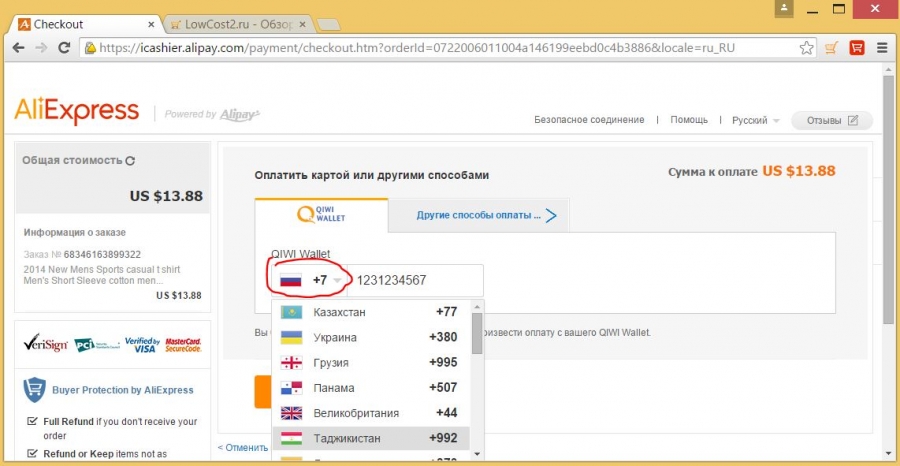Click the security padlock in address bar
The image size is (900, 466).
pyautogui.click(x=90, y=48)
